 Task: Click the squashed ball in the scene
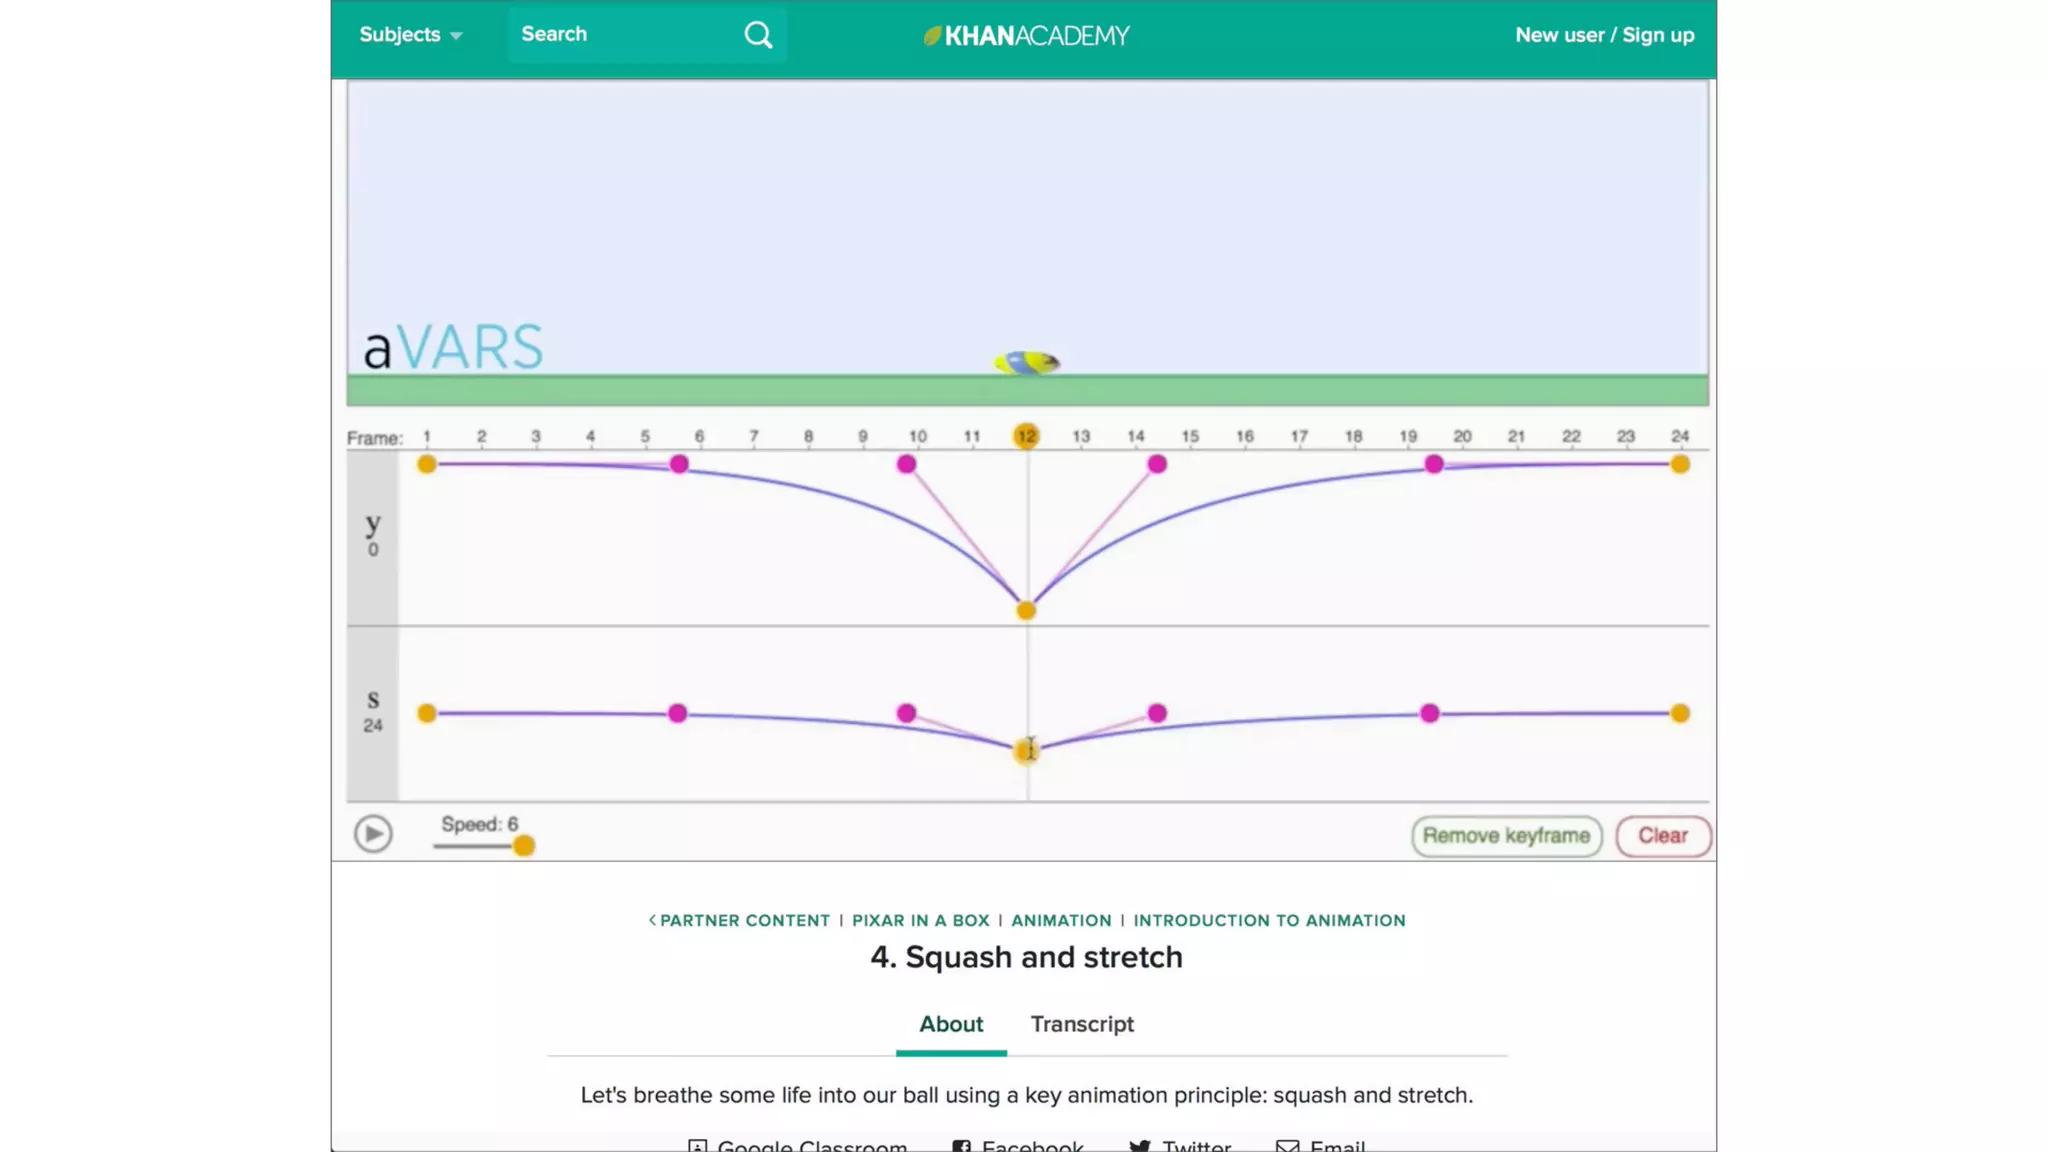pos(1026,362)
